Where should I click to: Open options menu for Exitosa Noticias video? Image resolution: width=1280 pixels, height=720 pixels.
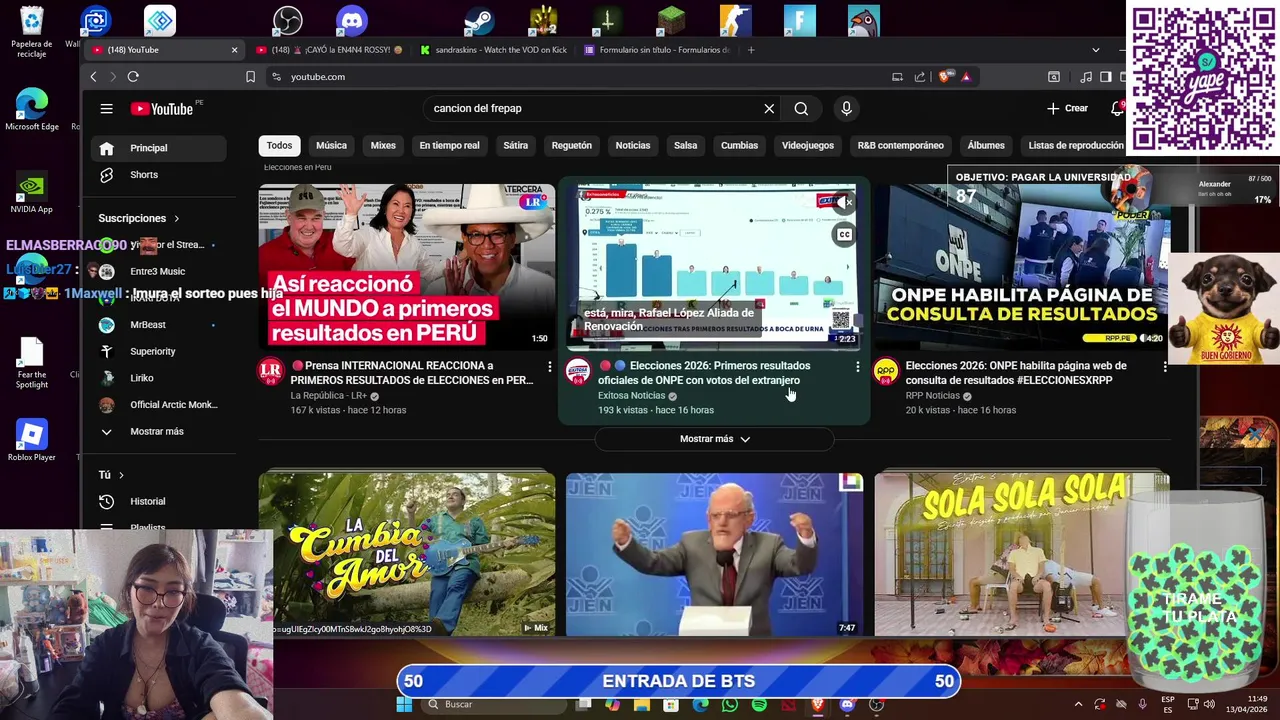point(857,367)
